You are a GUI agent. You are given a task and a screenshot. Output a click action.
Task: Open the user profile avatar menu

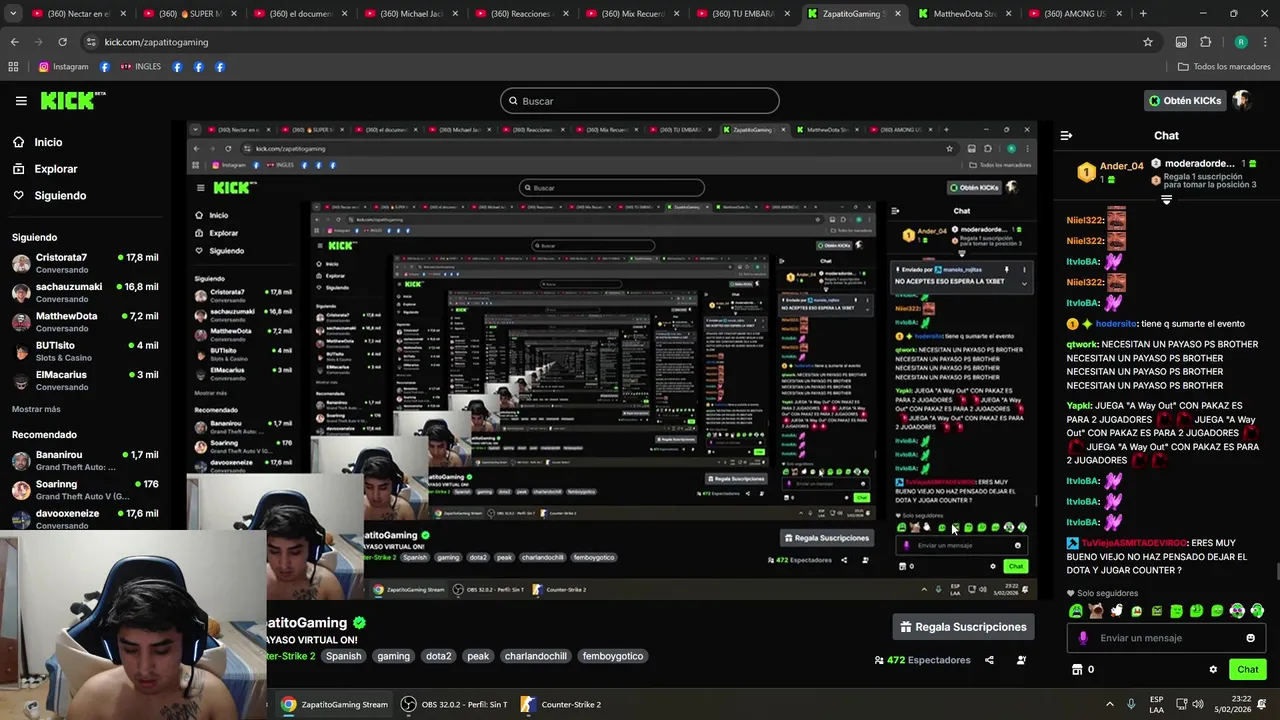tap(1242, 100)
